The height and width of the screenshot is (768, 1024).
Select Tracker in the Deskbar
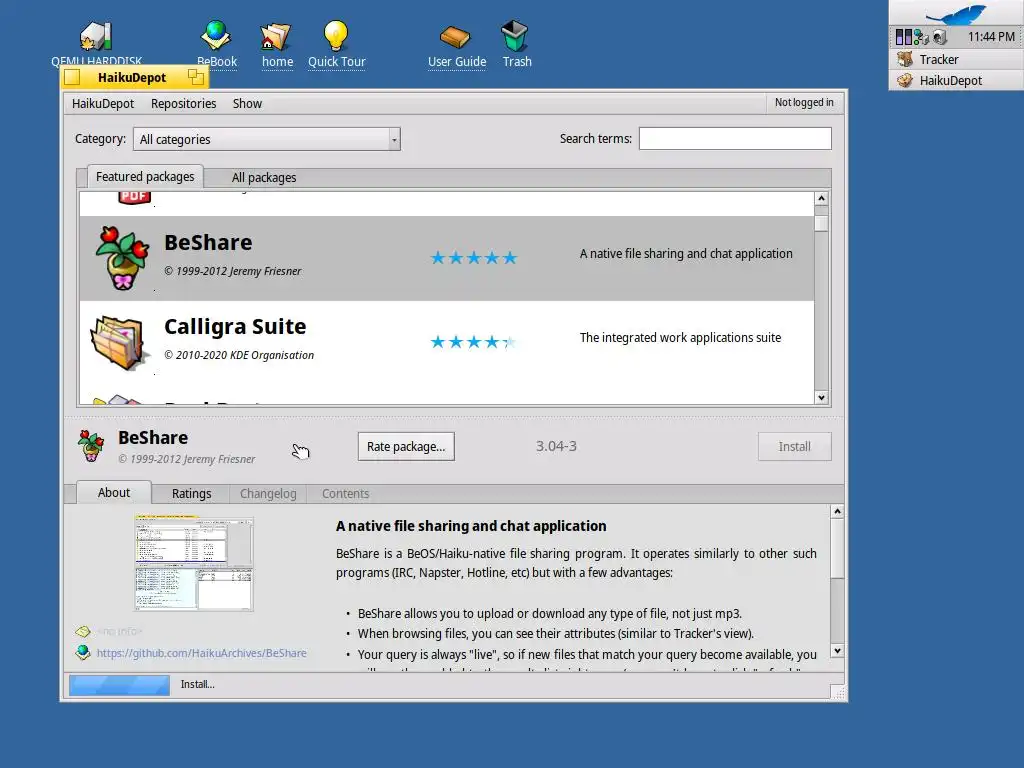[x=956, y=59]
